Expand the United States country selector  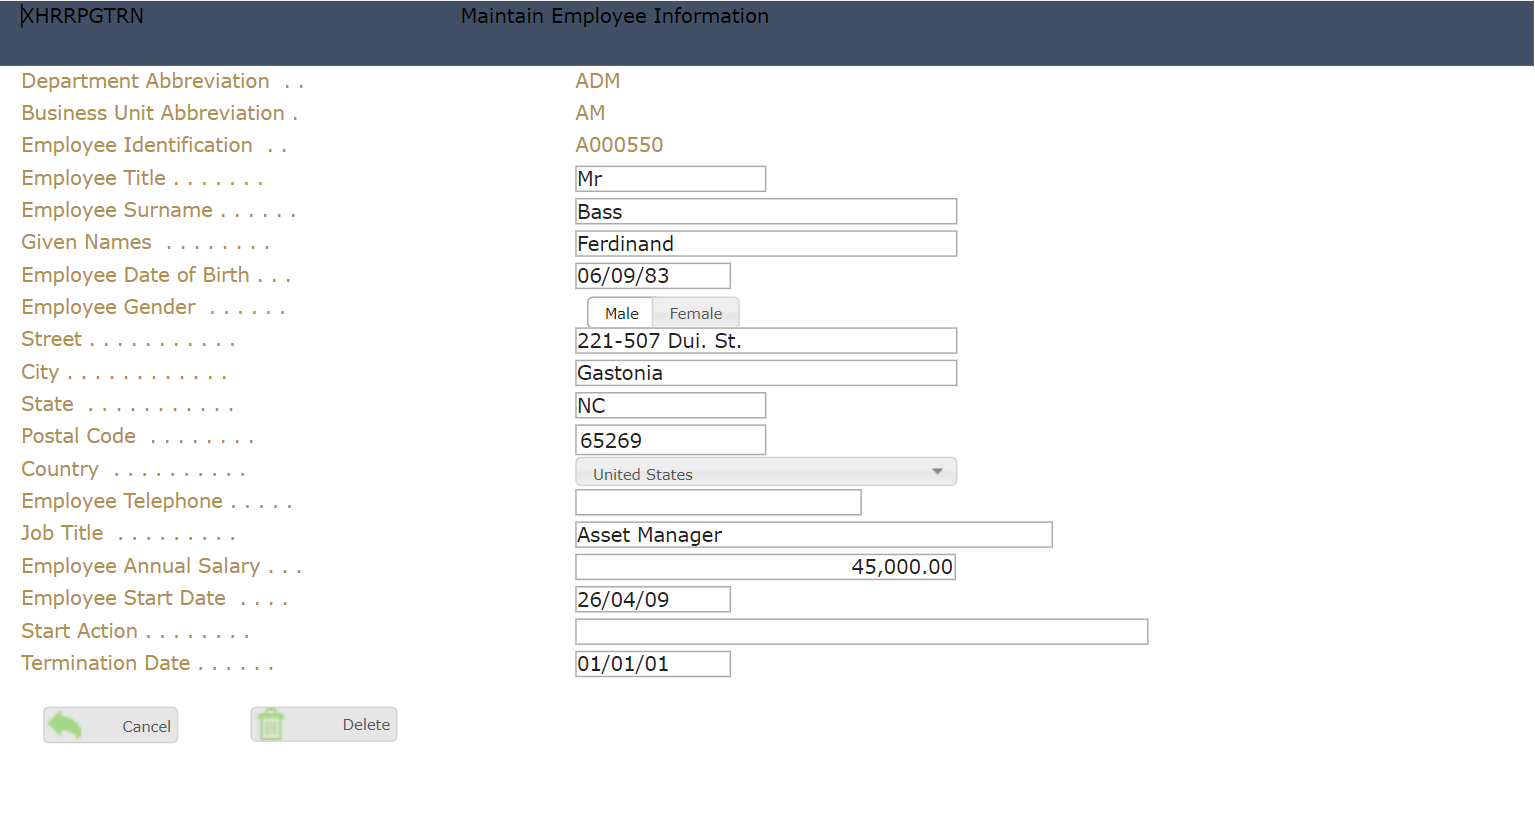(765, 472)
